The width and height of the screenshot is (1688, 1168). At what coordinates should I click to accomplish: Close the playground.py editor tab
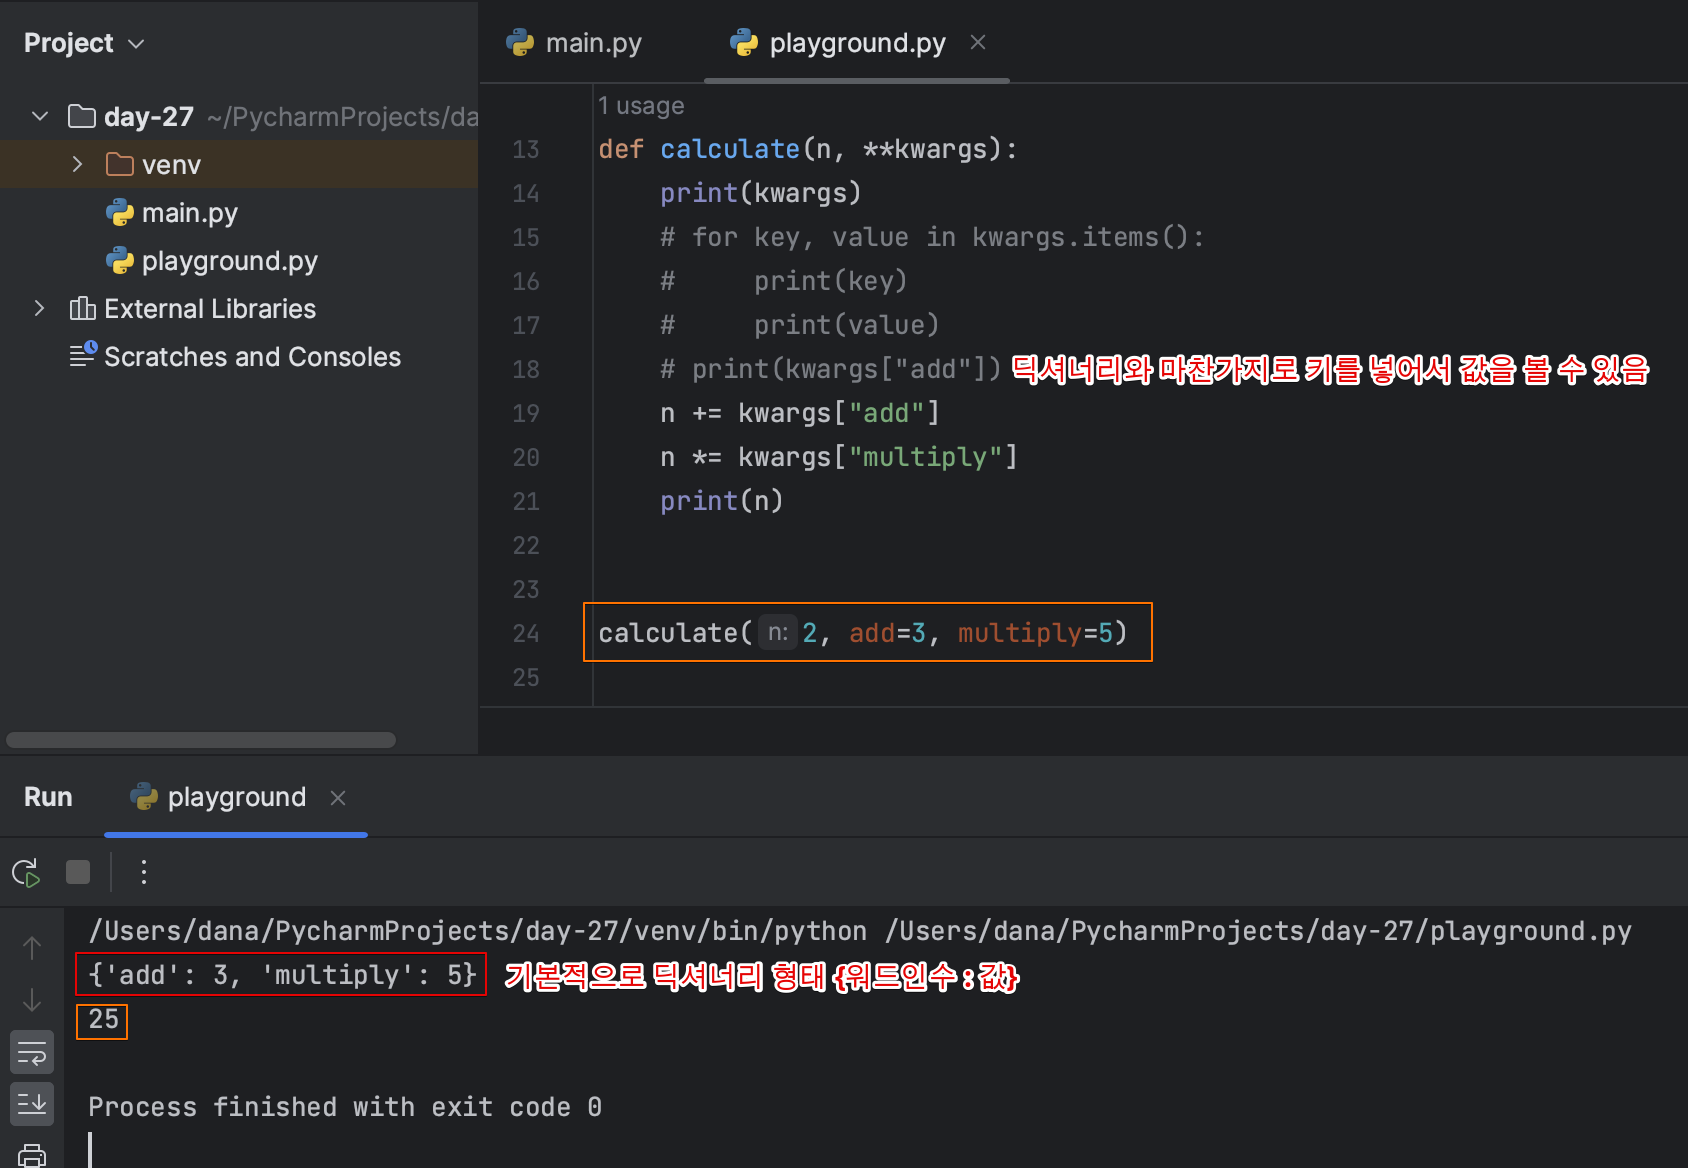tap(978, 42)
